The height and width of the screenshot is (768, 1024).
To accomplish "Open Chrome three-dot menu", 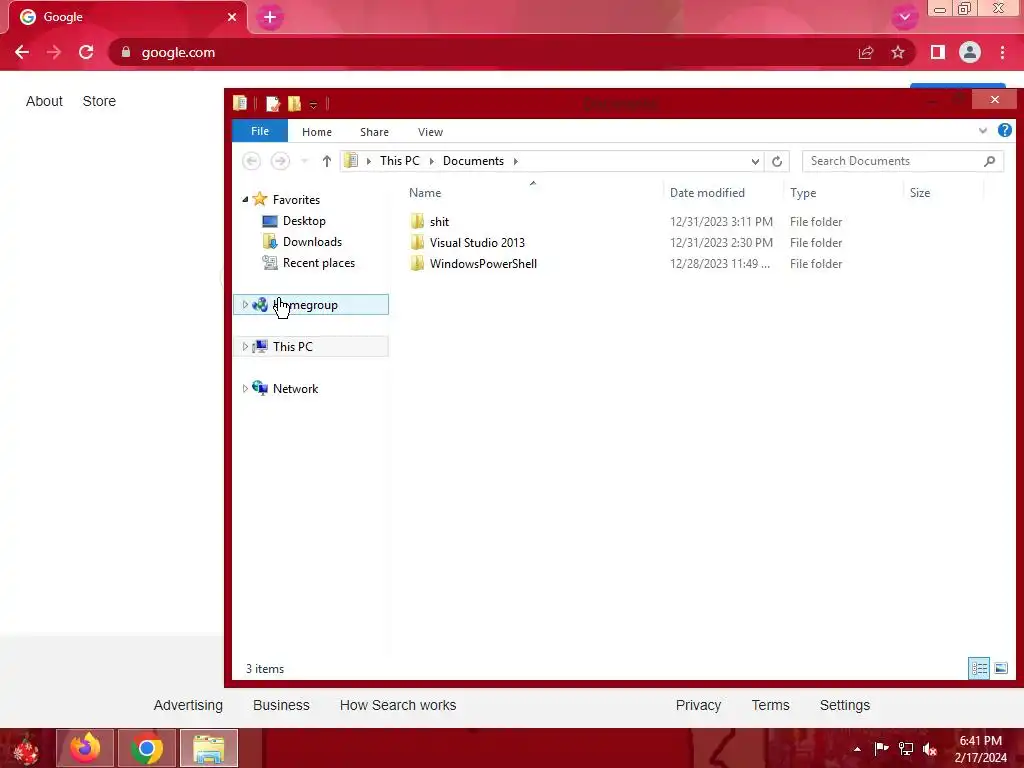I will point(1002,52).
